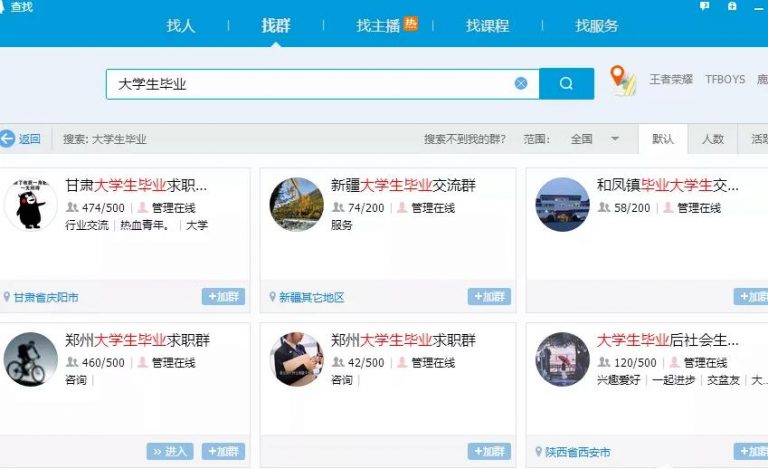Click the magnifier search button

click(x=566, y=84)
